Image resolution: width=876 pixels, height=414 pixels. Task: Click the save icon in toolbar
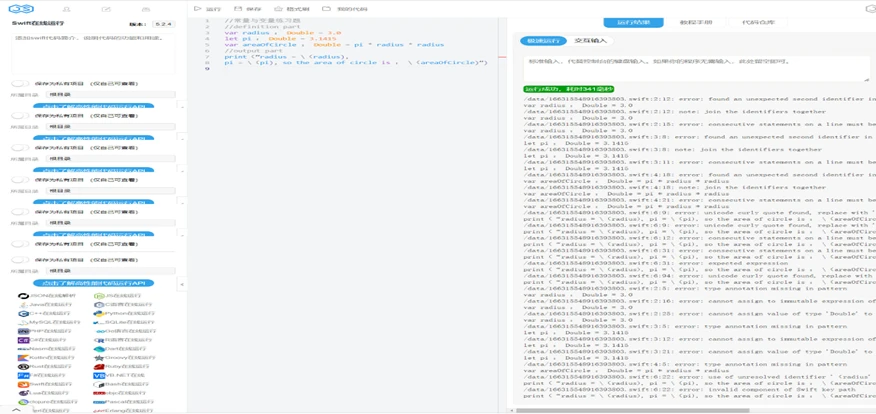click(x=239, y=9)
